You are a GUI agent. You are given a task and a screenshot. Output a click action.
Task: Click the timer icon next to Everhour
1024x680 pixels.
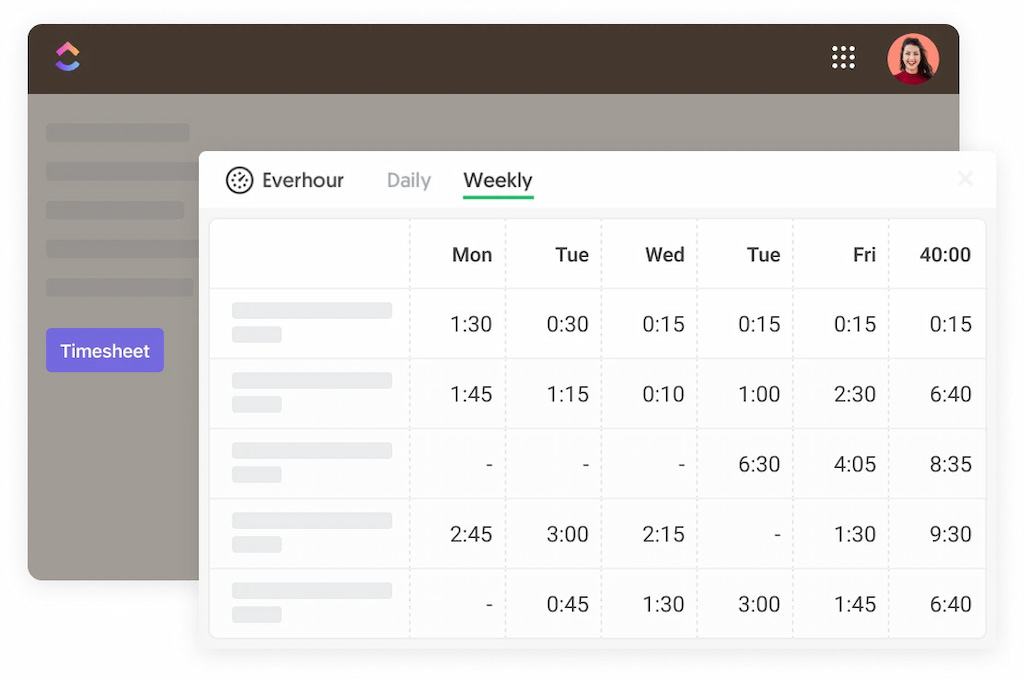pyautogui.click(x=239, y=180)
